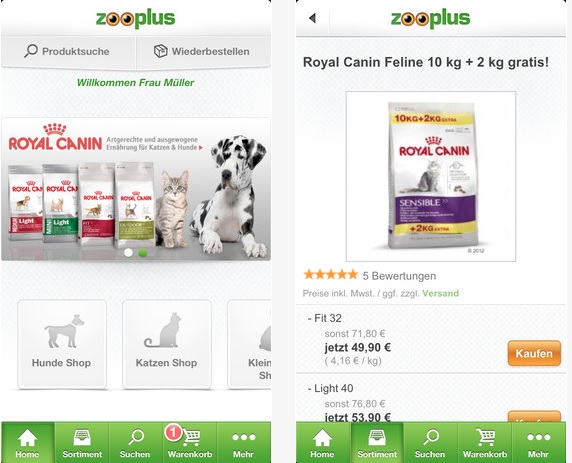Open Warenkorb cart on the product page
Image resolution: width=572 pixels, height=463 pixels.
pyautogui.click(x=485, y=443)
